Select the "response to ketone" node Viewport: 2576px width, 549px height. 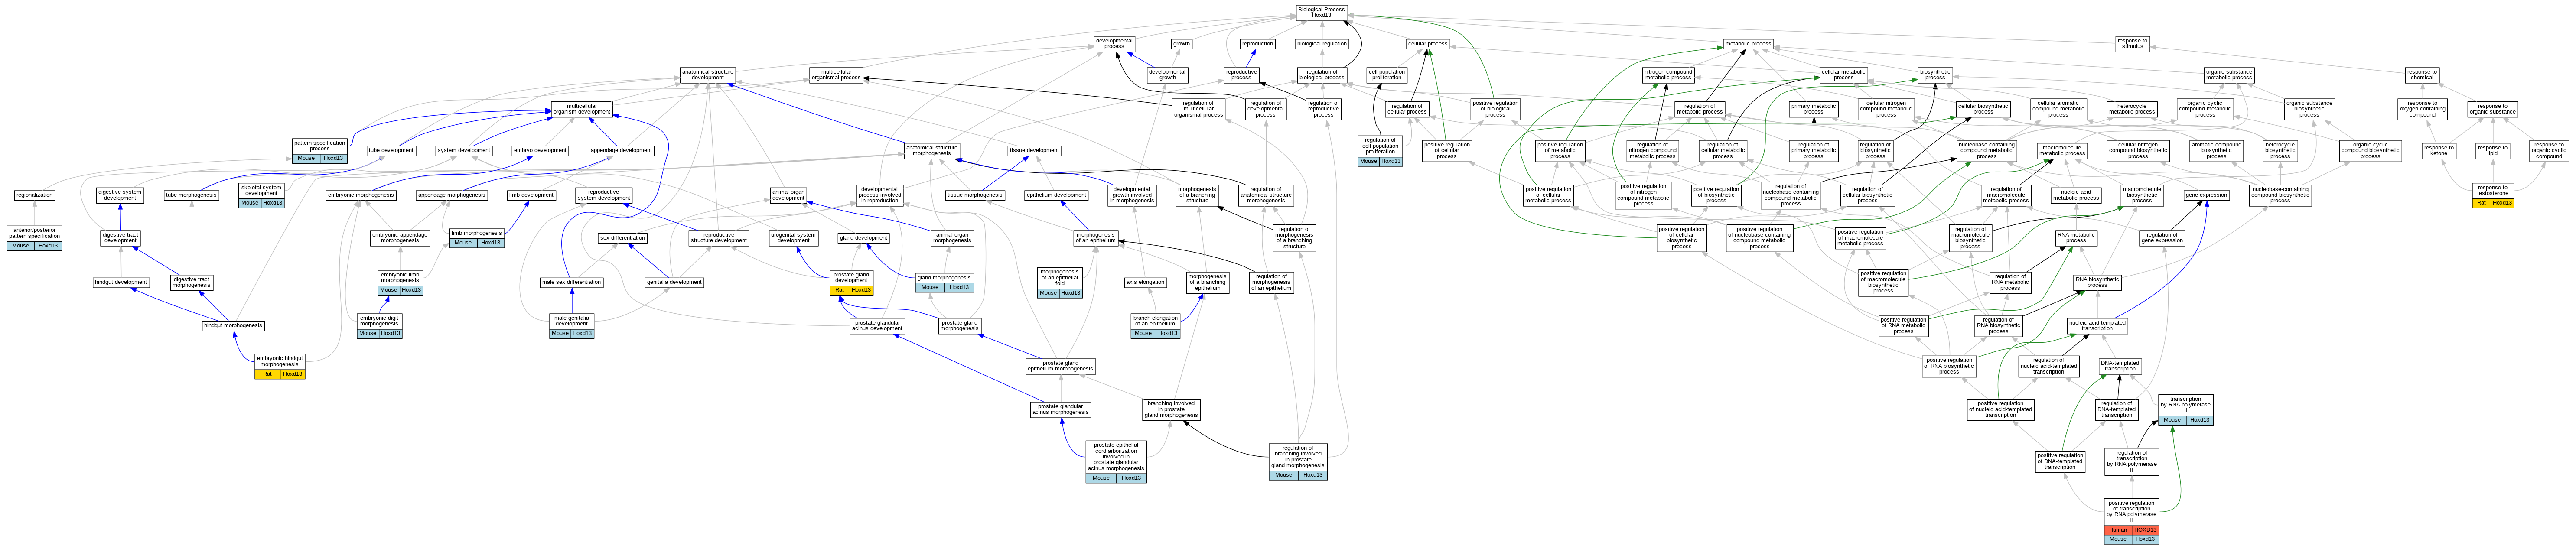(2439, 151)
